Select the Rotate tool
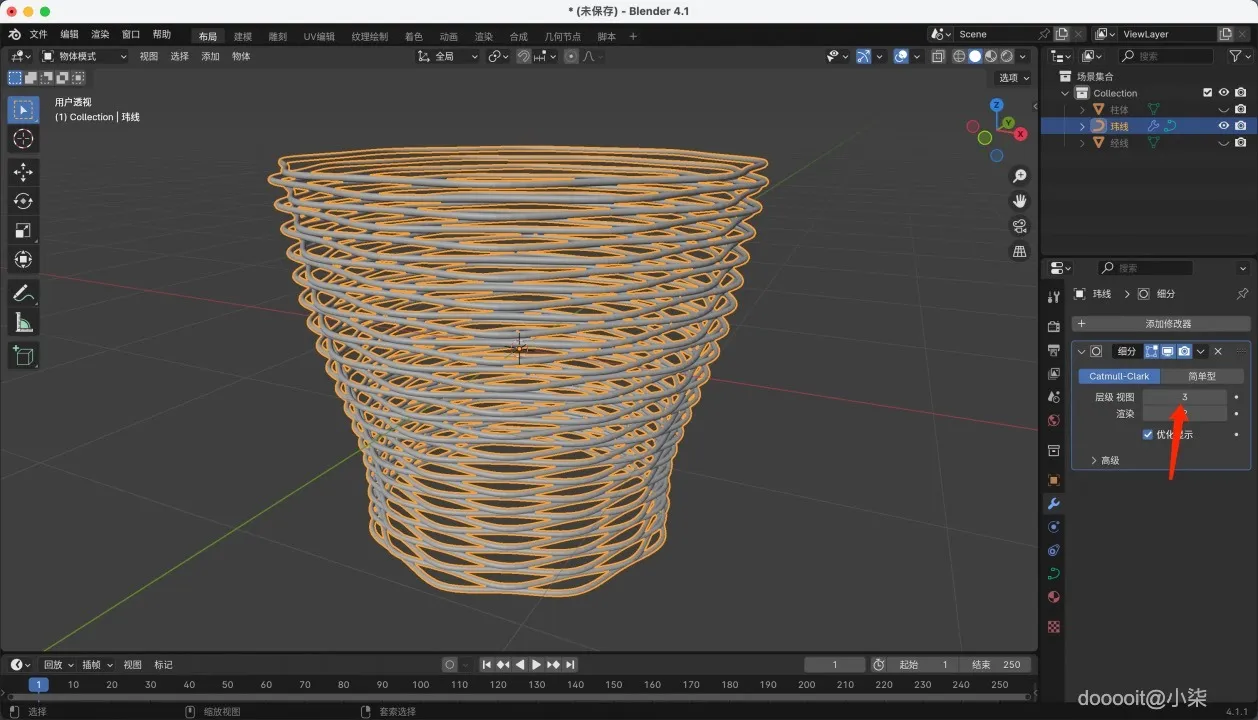 [24, 201]
